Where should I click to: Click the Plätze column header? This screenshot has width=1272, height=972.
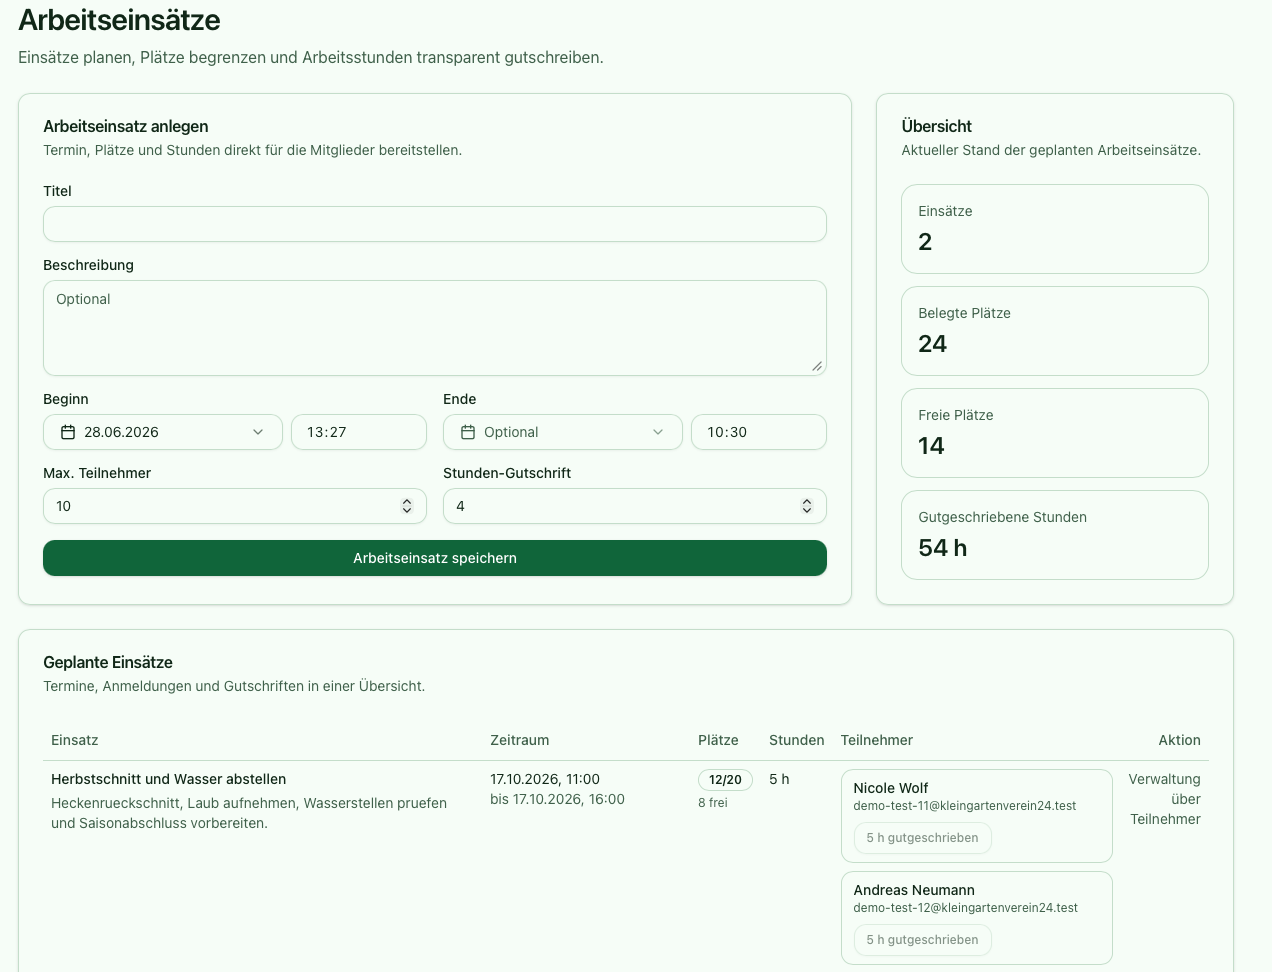(718, 740)
